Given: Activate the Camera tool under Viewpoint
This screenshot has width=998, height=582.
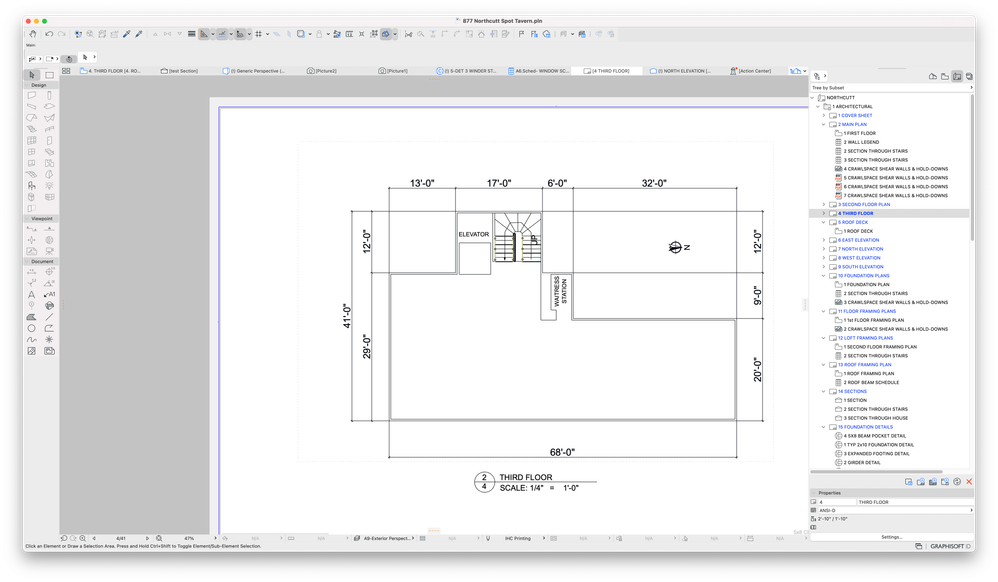Looking at the screenshot, I should (48, 250).
